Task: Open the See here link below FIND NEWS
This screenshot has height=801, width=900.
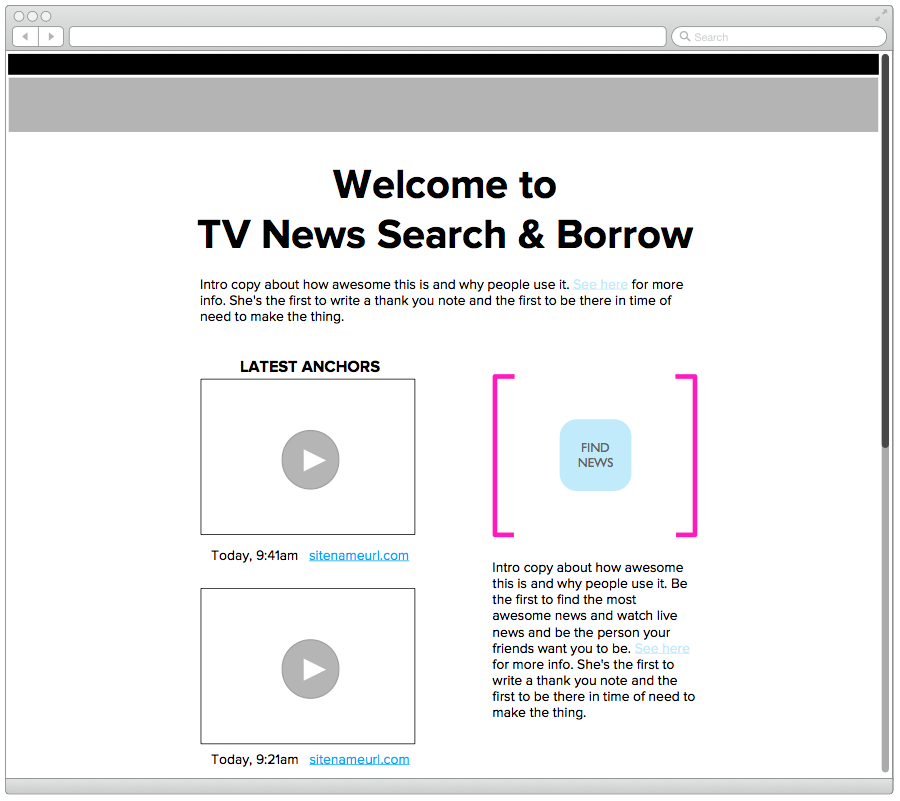Action: point(662,648)
